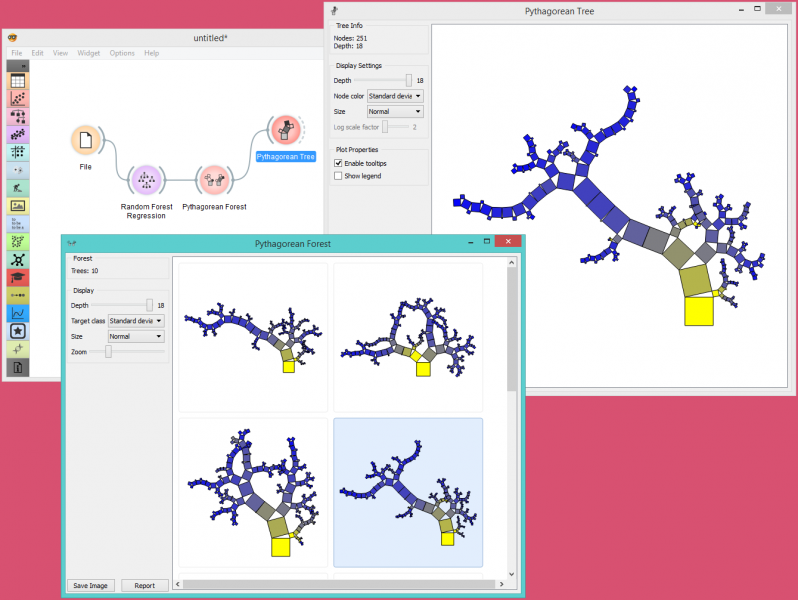Enable the Show legend checkbox

[x=339, y=176]
